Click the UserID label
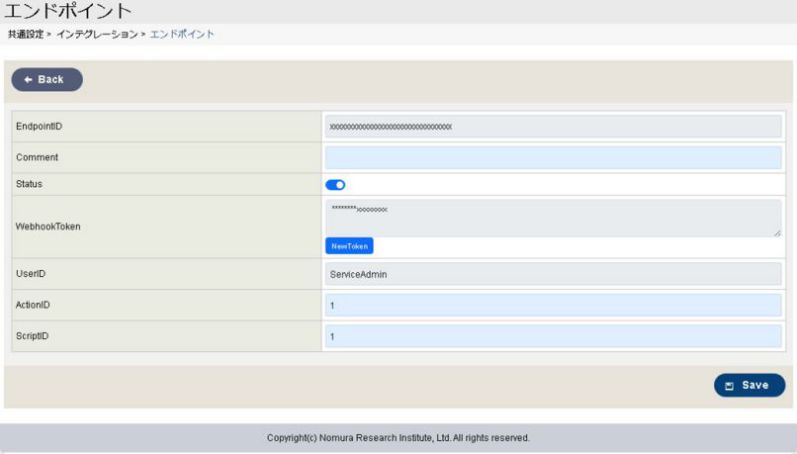 tap(30, 274)
